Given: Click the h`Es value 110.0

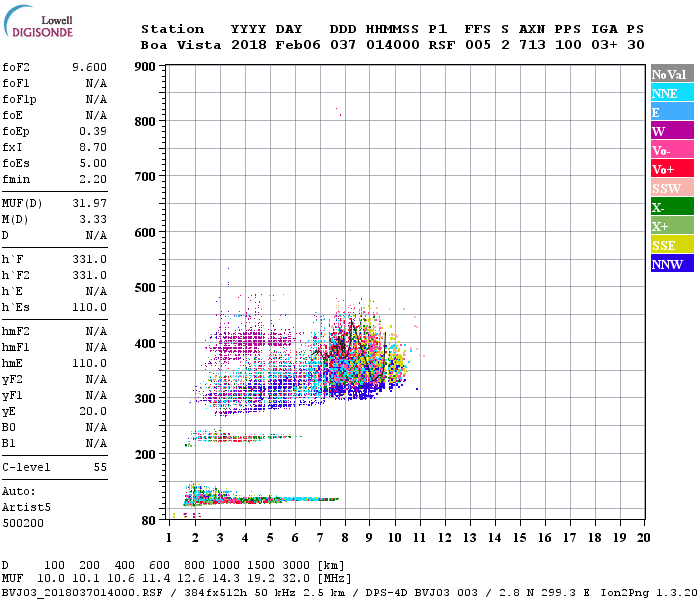Looking at the screenshot, I should (89, 308).
